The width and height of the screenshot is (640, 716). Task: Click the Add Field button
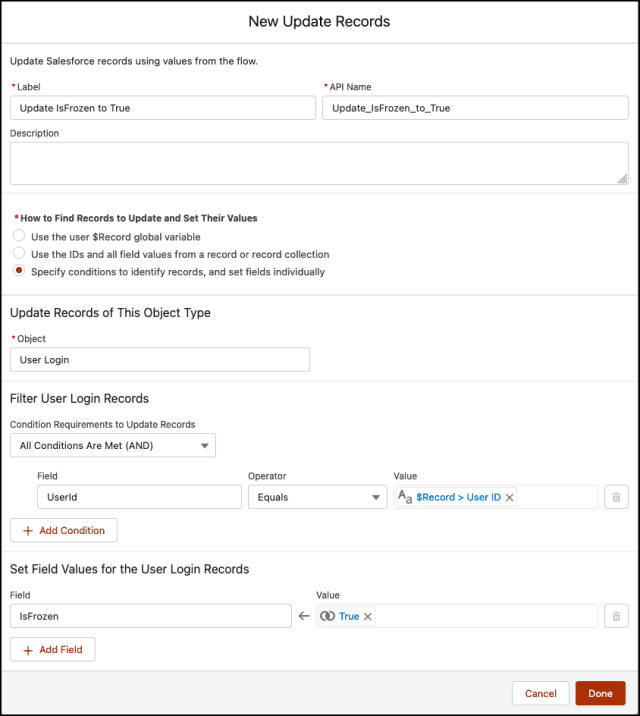coord(52,649)
